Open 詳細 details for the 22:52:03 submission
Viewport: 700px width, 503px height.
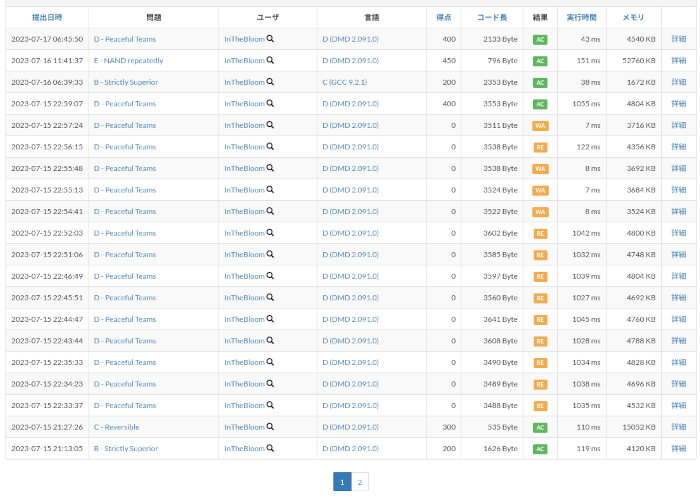[x=679, y=233]
